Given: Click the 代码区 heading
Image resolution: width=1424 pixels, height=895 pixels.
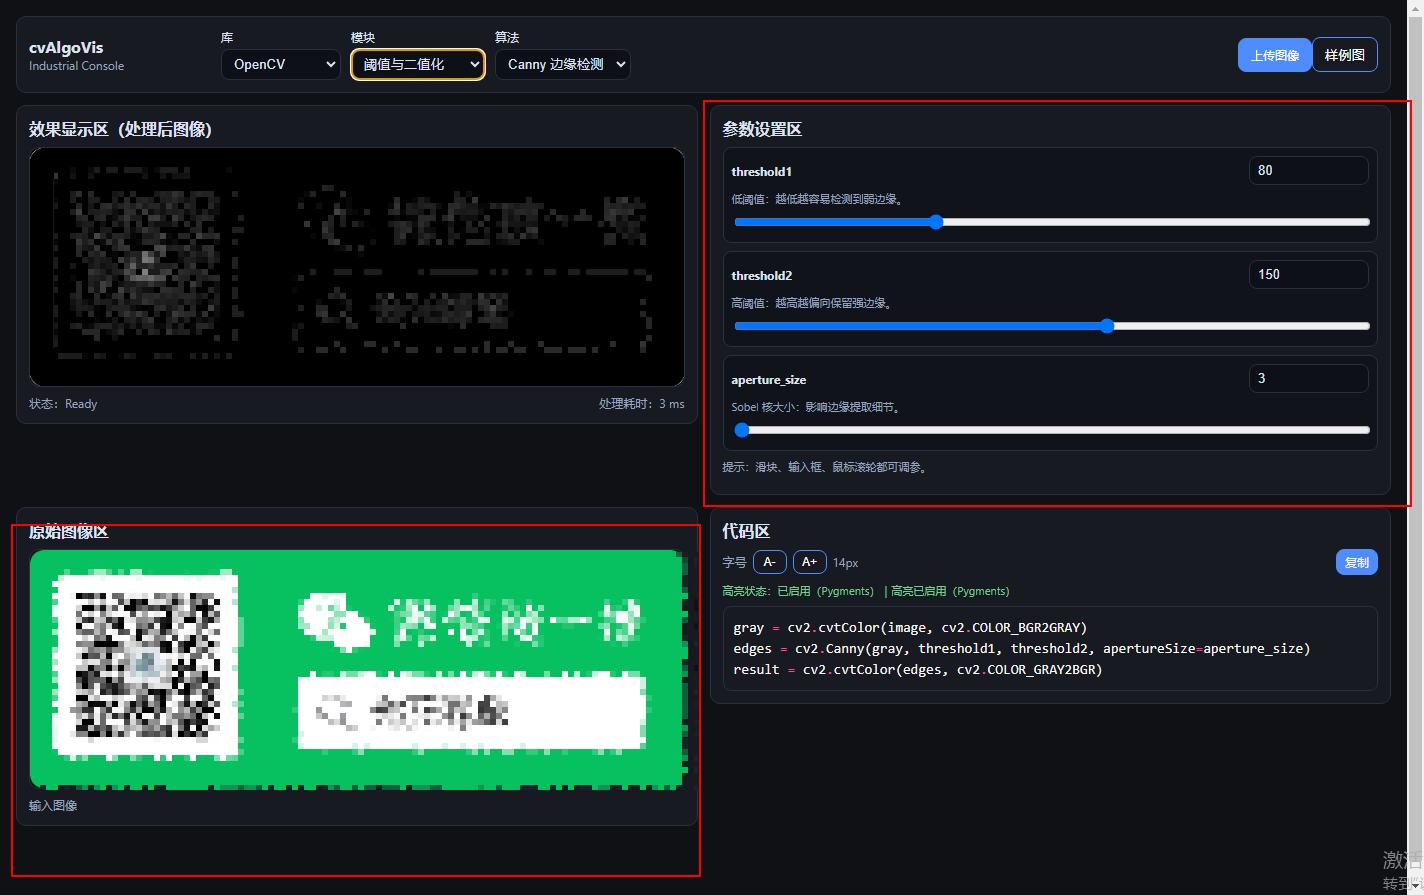Looking at the screenshot, I should click(746, 531).
